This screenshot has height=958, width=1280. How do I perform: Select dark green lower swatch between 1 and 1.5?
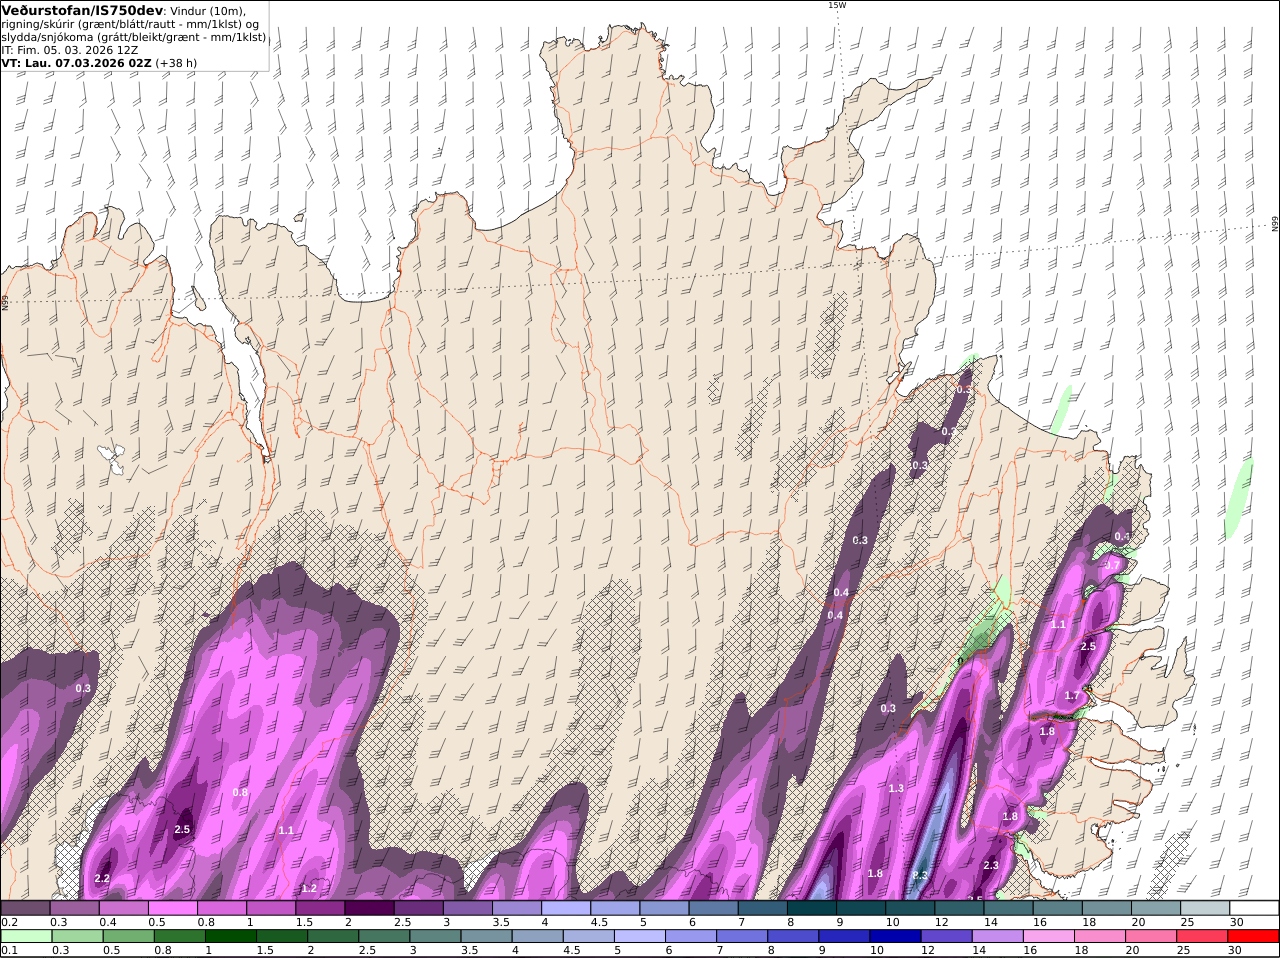tap(231, 936)
